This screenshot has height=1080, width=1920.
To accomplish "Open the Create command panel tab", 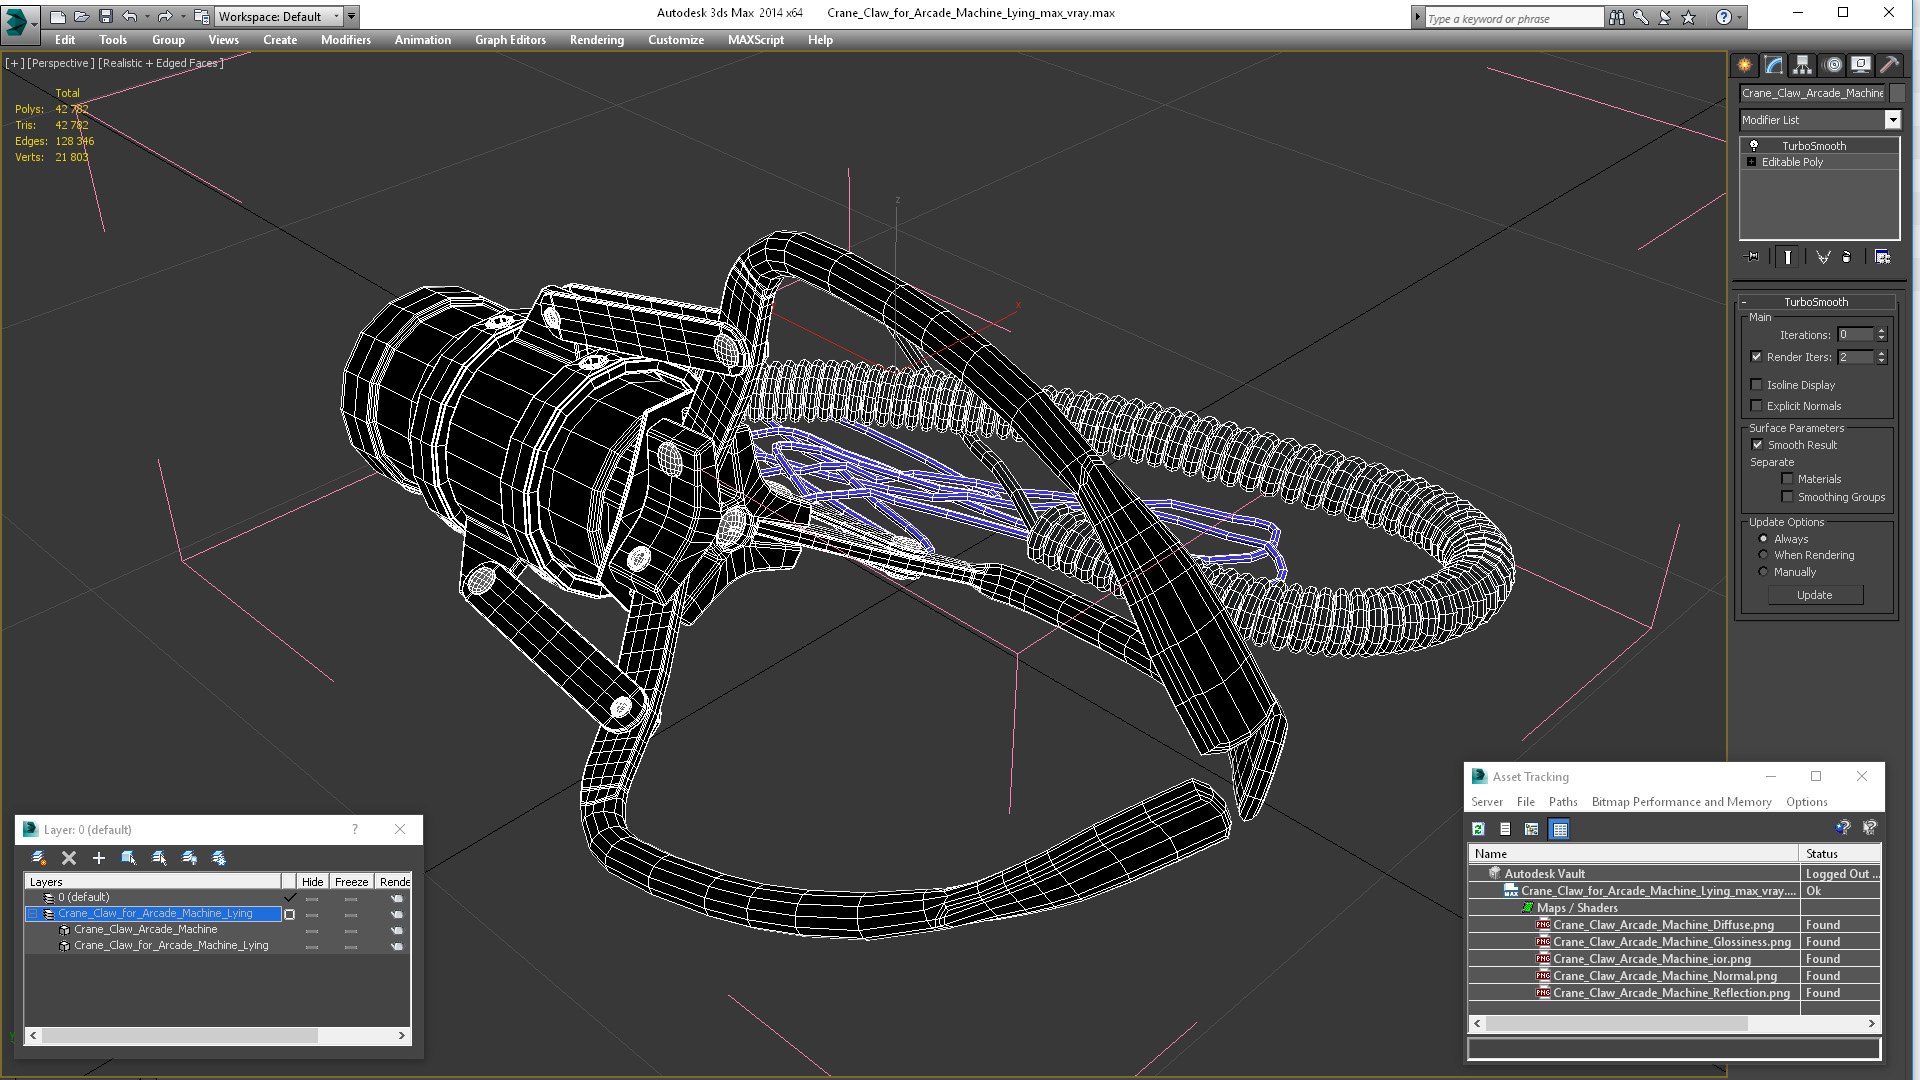I will 1745,65.
